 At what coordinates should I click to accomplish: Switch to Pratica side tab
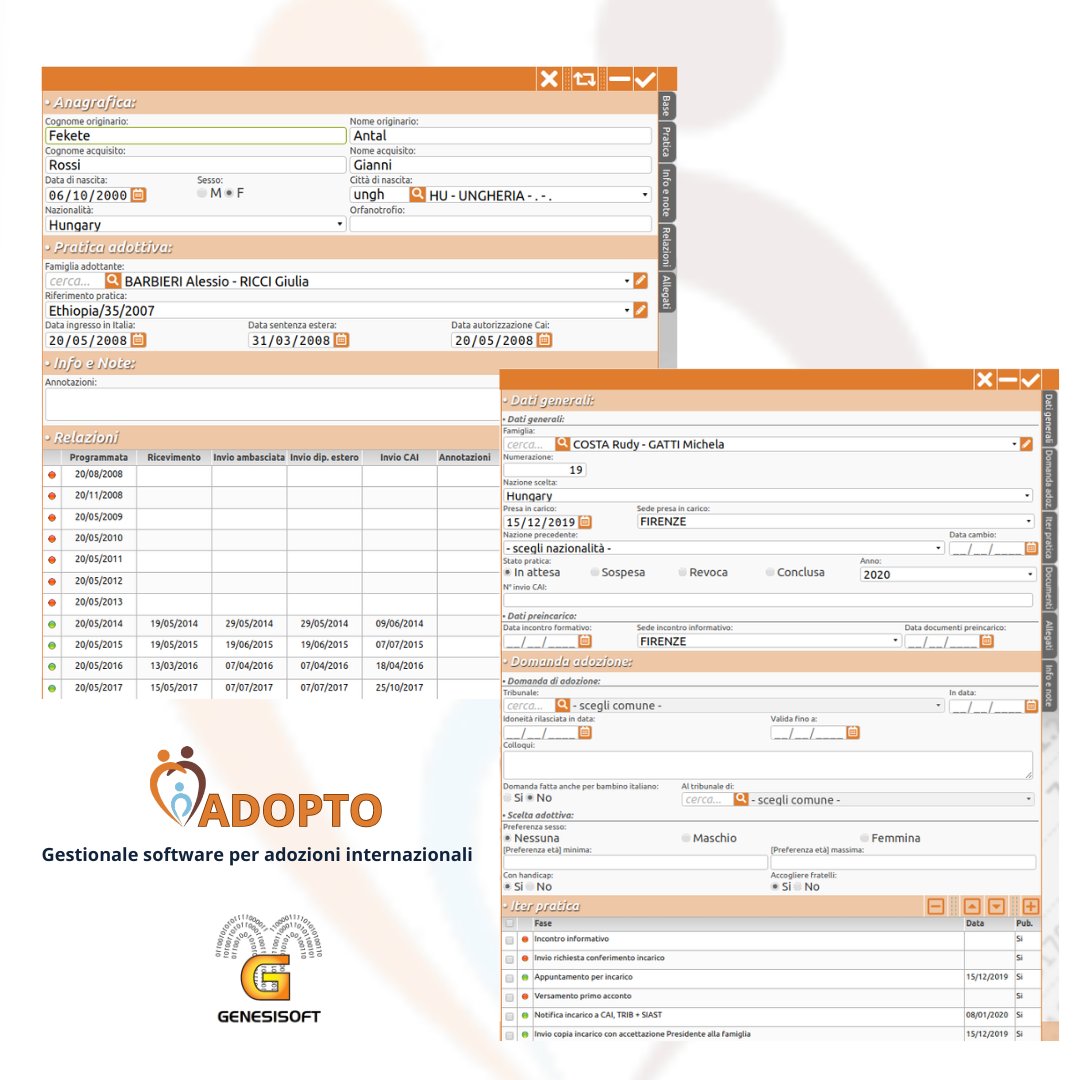(x=666, y=141)
